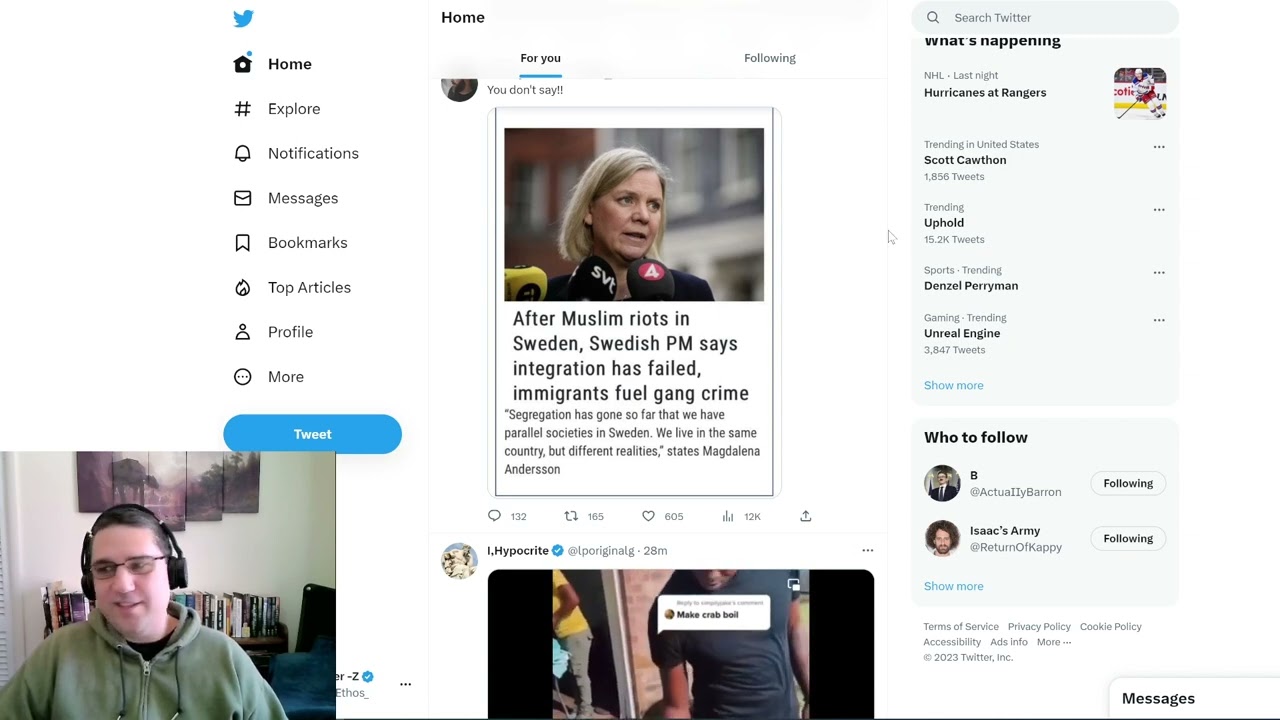Click the share icon under the post
The width and height of the screenshot is (1280, 720).
click(x=806, y=516)
